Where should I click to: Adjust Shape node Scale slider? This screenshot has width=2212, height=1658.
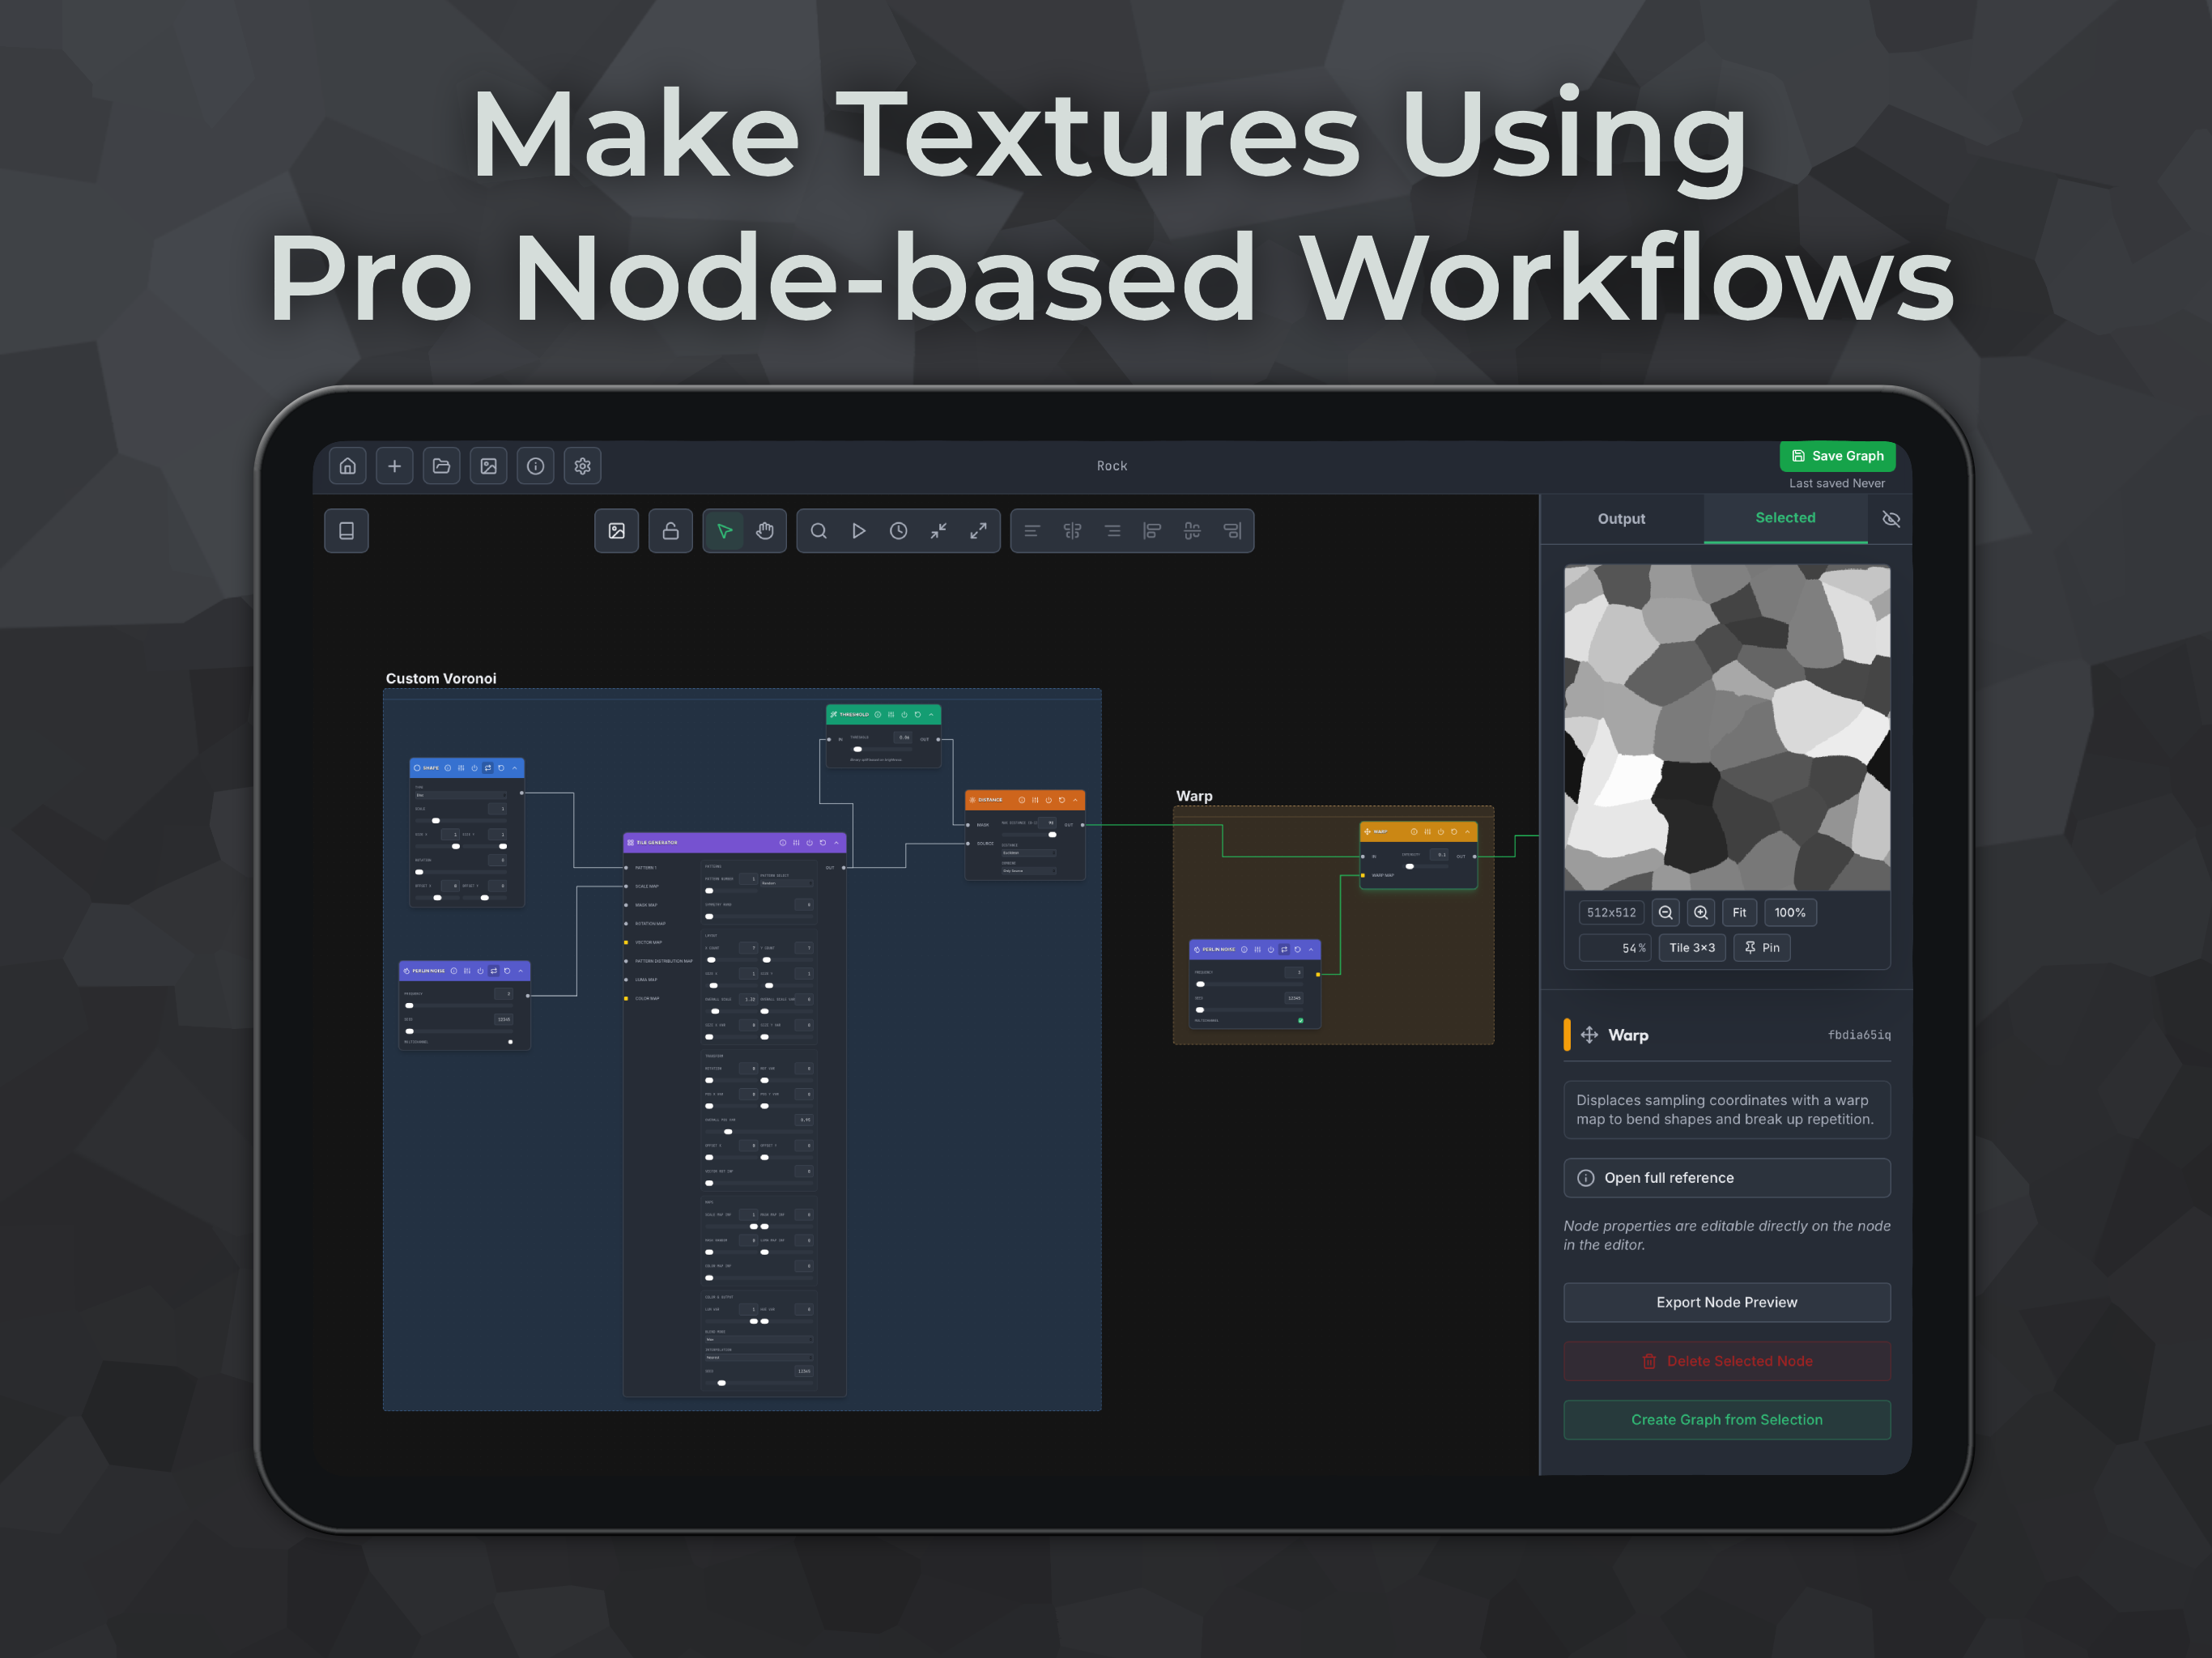[461, 821]
